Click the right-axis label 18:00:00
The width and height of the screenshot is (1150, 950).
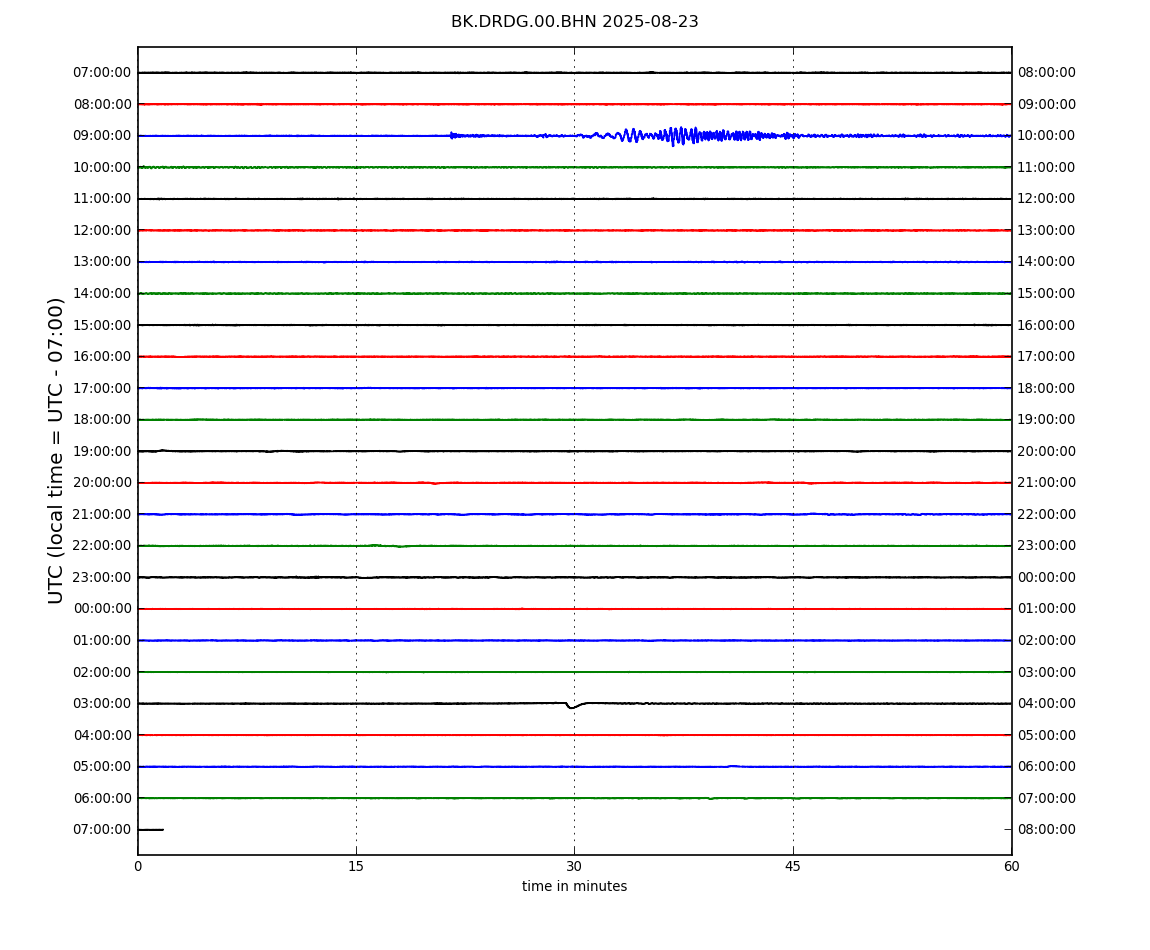pyautogui.click(x=1047, y=388)
